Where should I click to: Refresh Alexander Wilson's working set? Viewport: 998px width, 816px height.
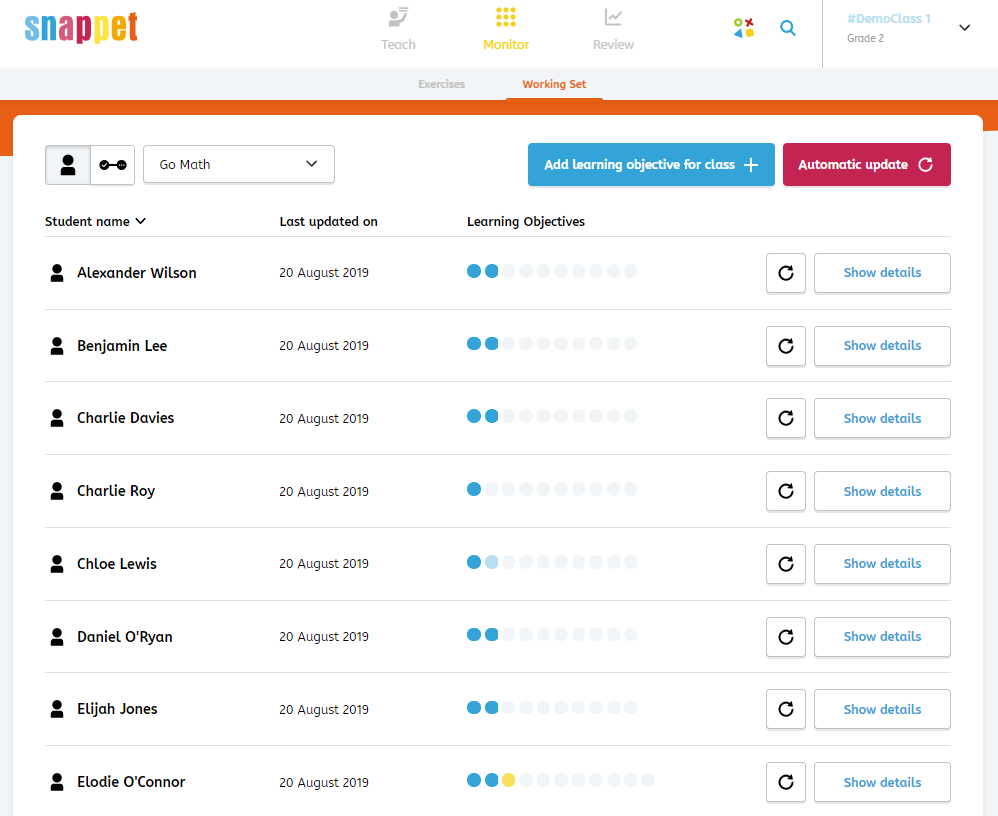[x=785, y=273]
